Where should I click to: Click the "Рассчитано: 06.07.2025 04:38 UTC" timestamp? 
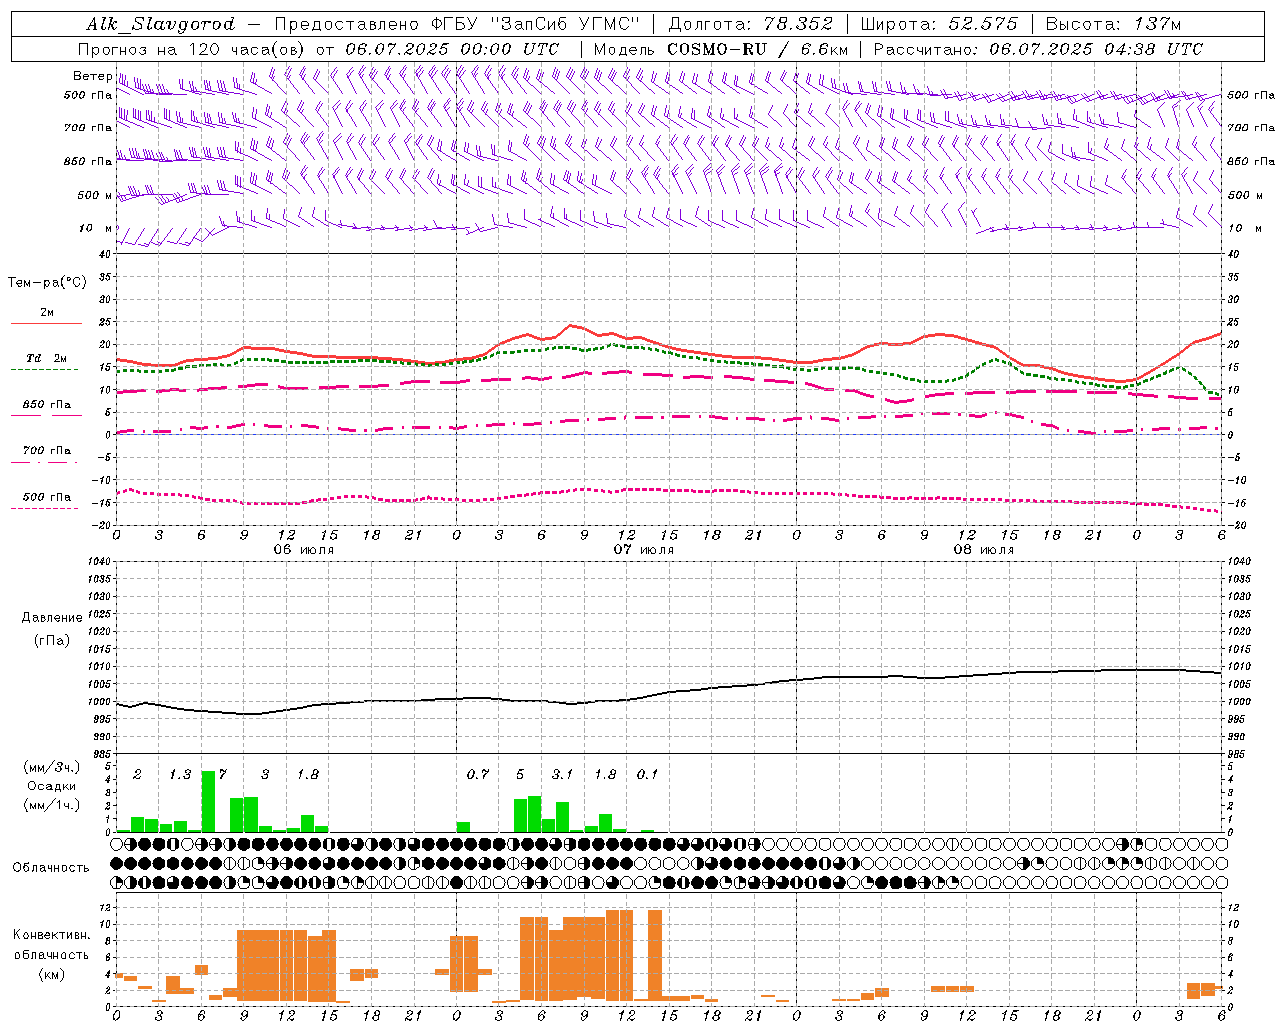[x=1038, y=49]
